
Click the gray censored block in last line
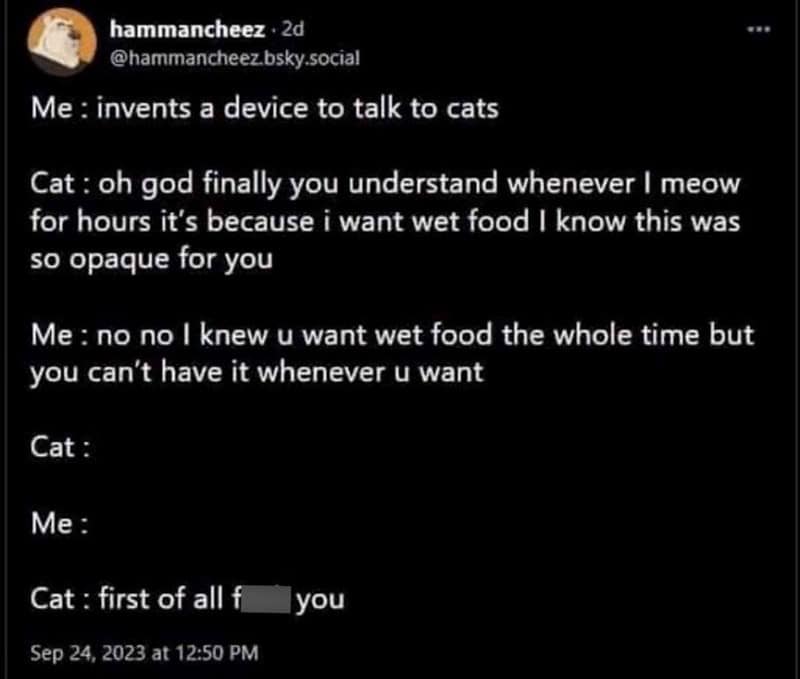pos(262,598)
